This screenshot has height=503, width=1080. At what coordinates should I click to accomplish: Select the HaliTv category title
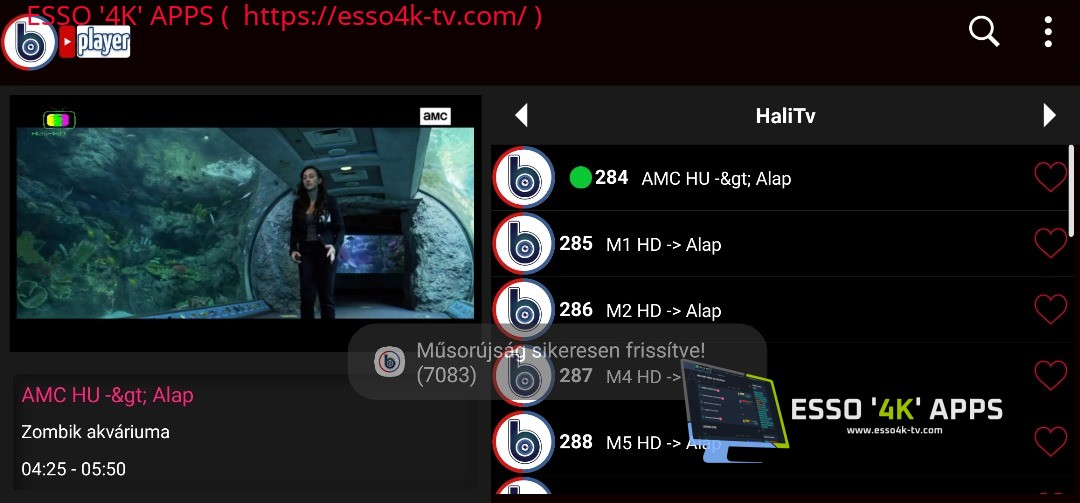click(x=785, y=116)
